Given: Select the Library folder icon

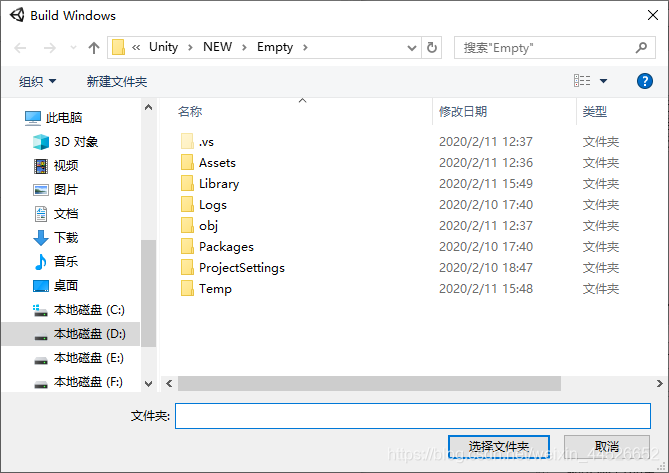Looking at the screenshot, I should 187,183.
